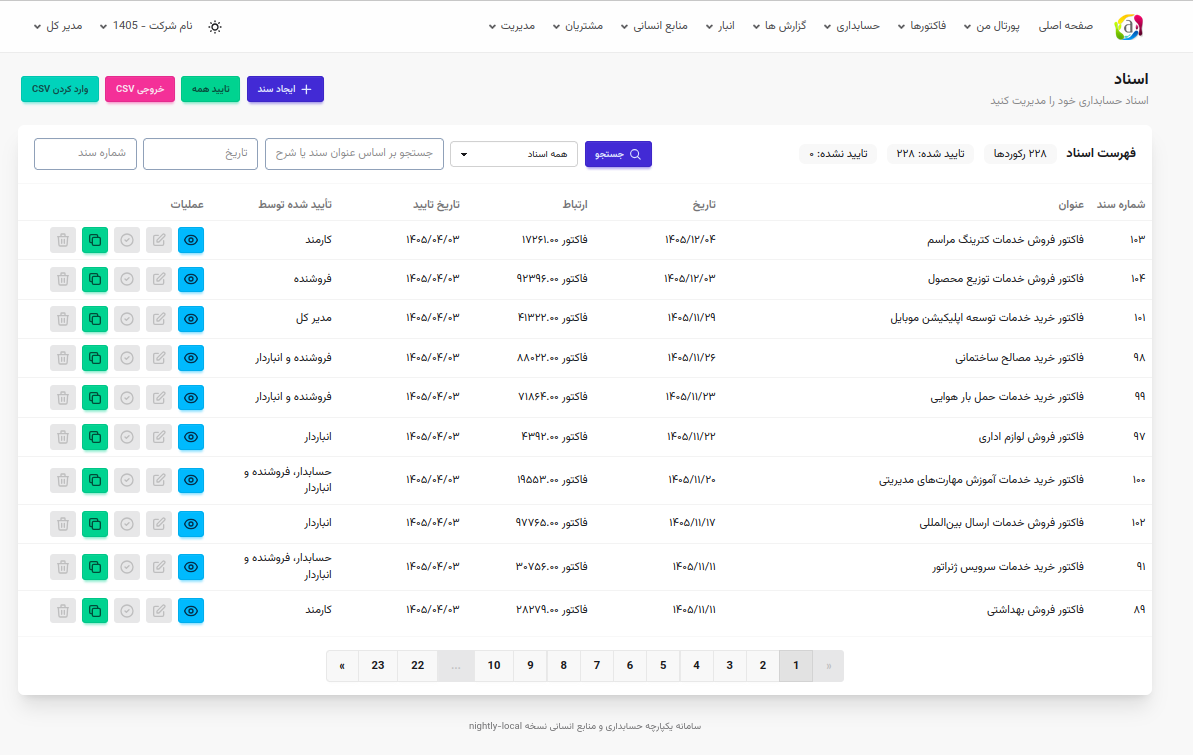Click the next page « arrow

pyautogui.click(x=342, y=666)
